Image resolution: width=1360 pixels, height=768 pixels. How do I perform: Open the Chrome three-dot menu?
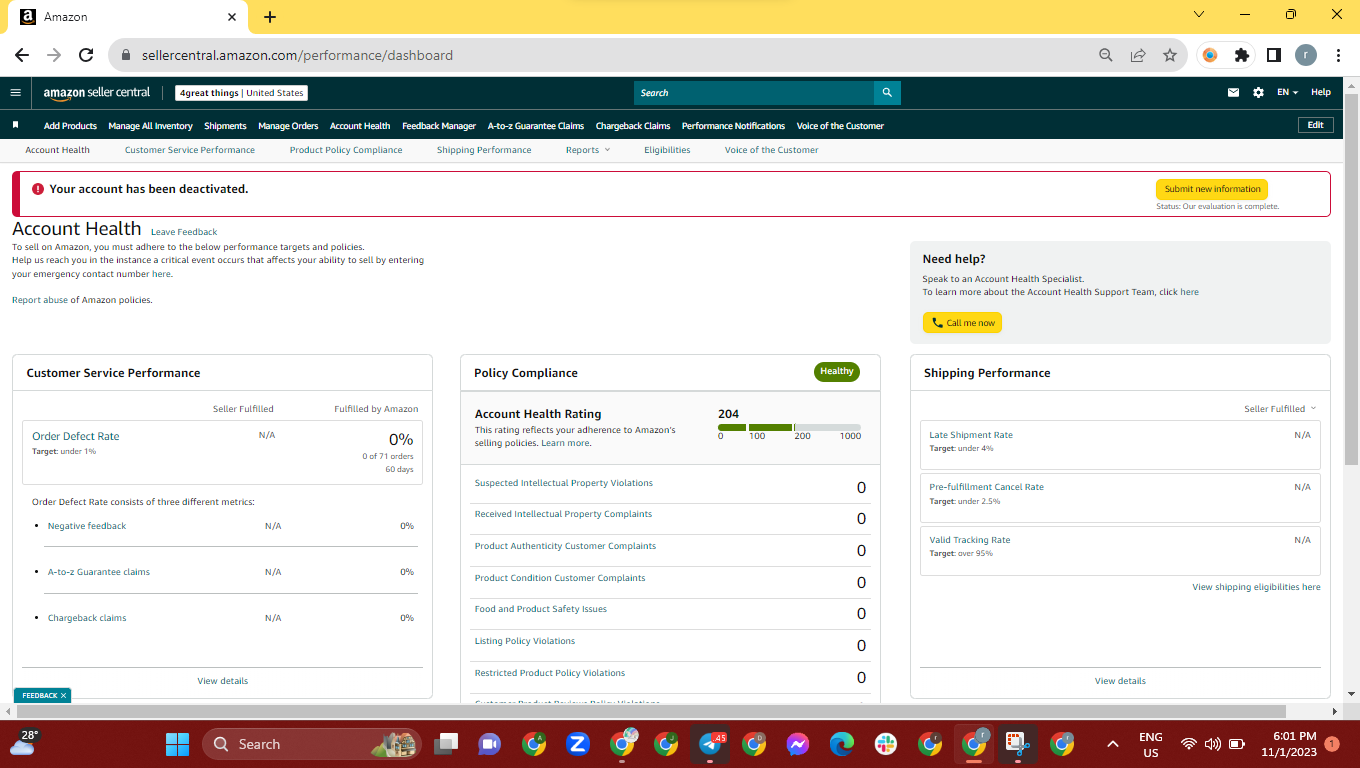[x=1338, y=55]
